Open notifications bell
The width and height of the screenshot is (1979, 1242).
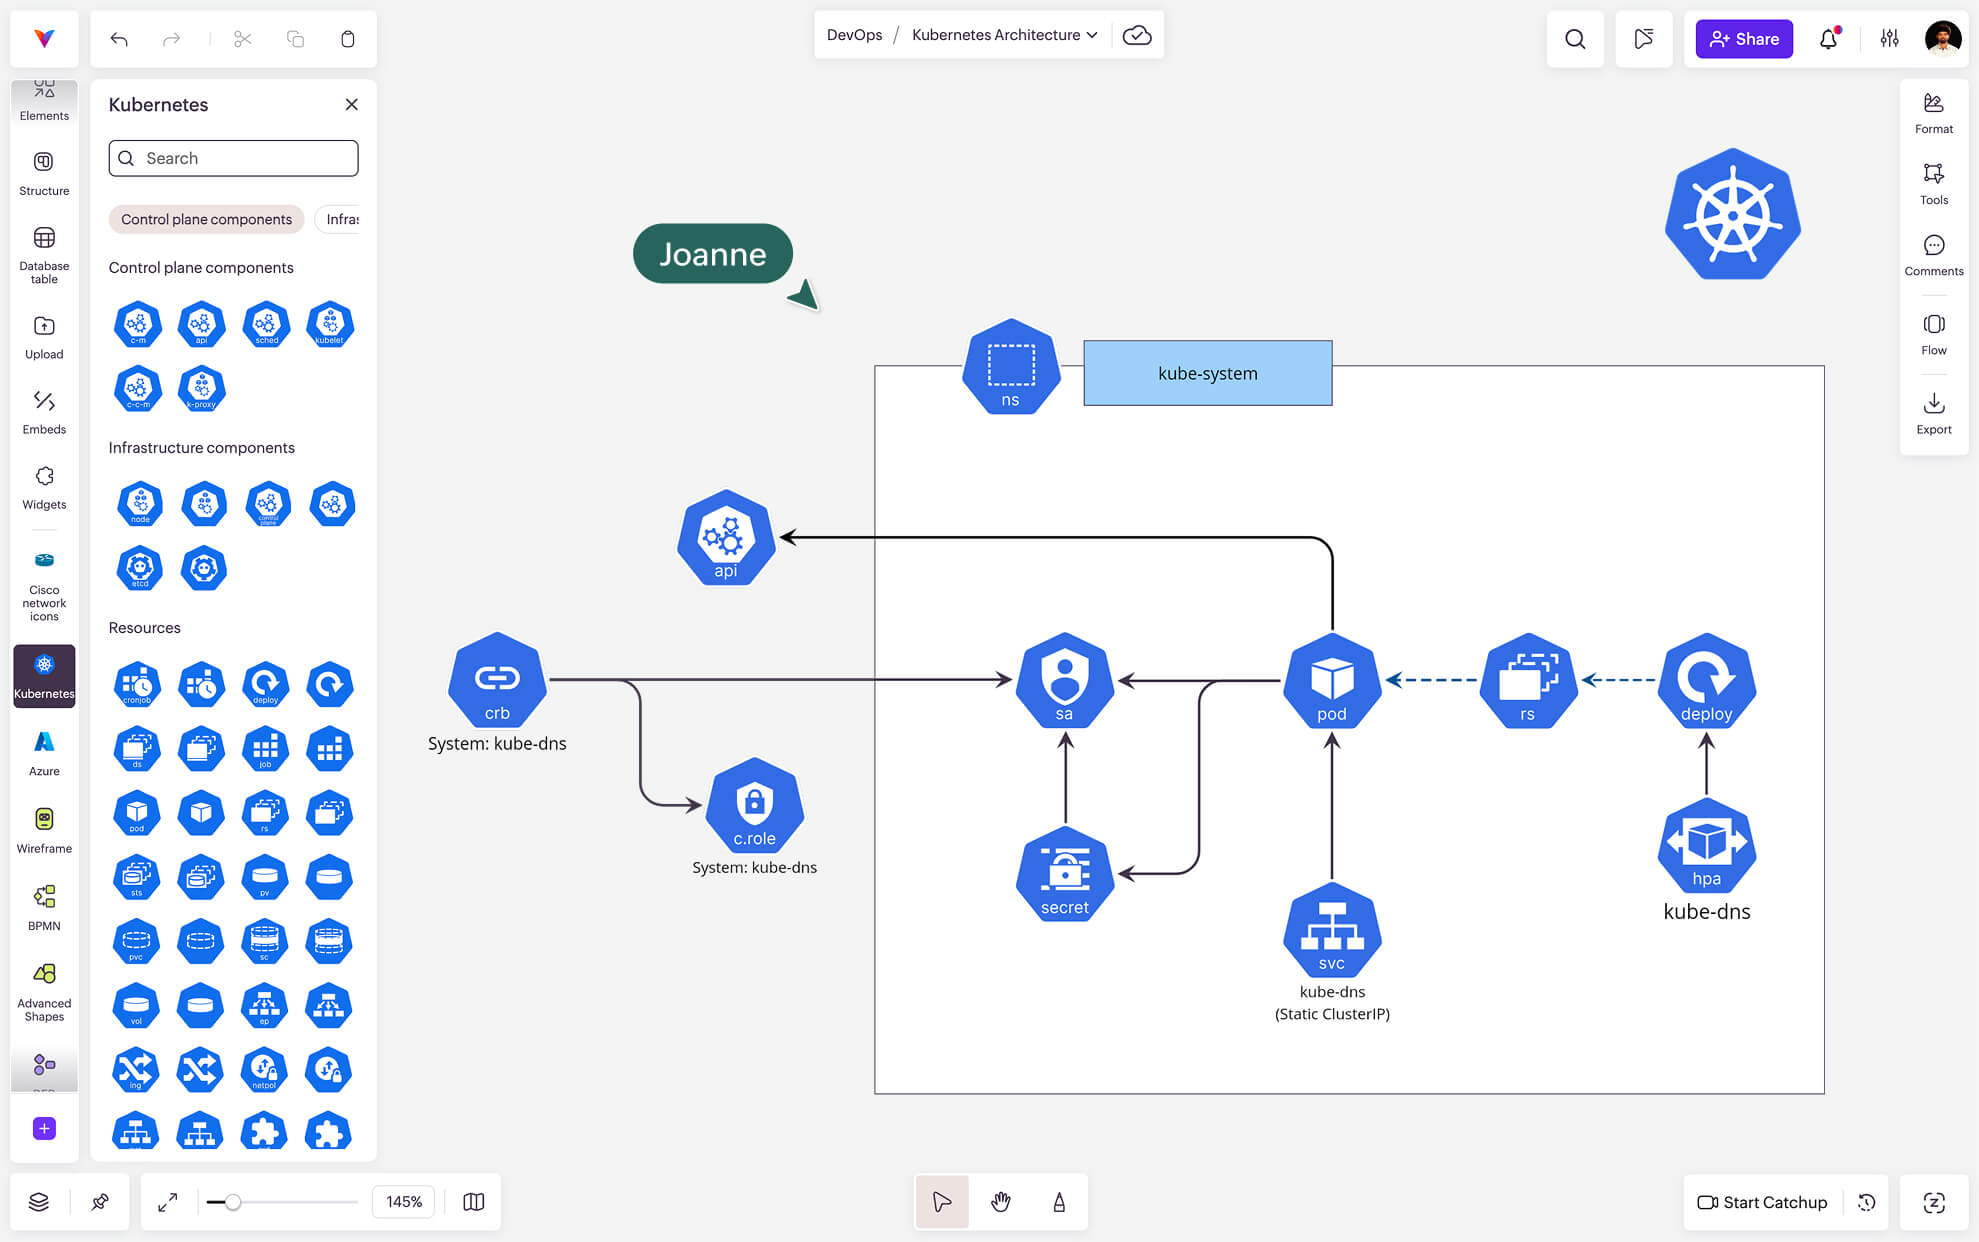tap(1829, 39)
